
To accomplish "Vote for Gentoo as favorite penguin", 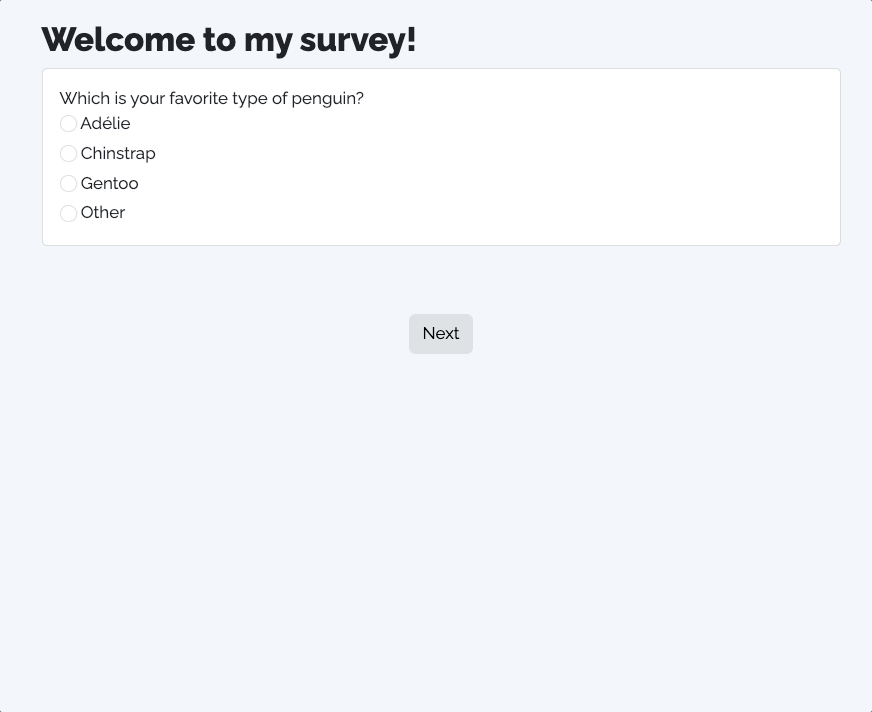I will click(x=68, y=184).
